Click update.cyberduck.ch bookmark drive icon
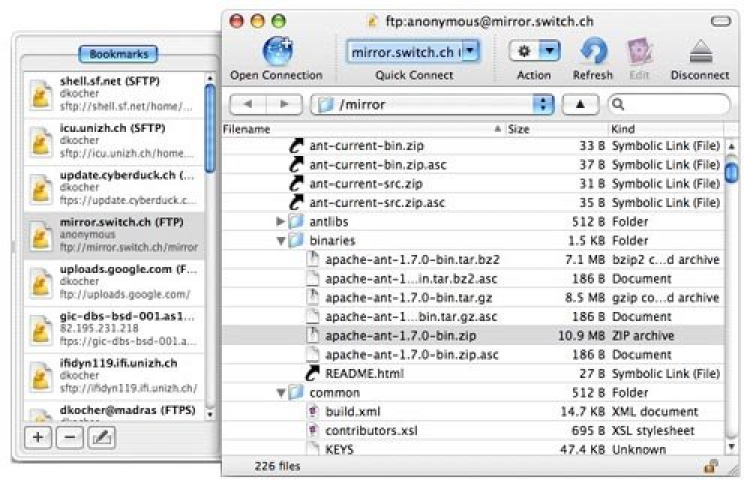This screenshot has height=495, width=750. pyautogui.click(x=40, y=189)
